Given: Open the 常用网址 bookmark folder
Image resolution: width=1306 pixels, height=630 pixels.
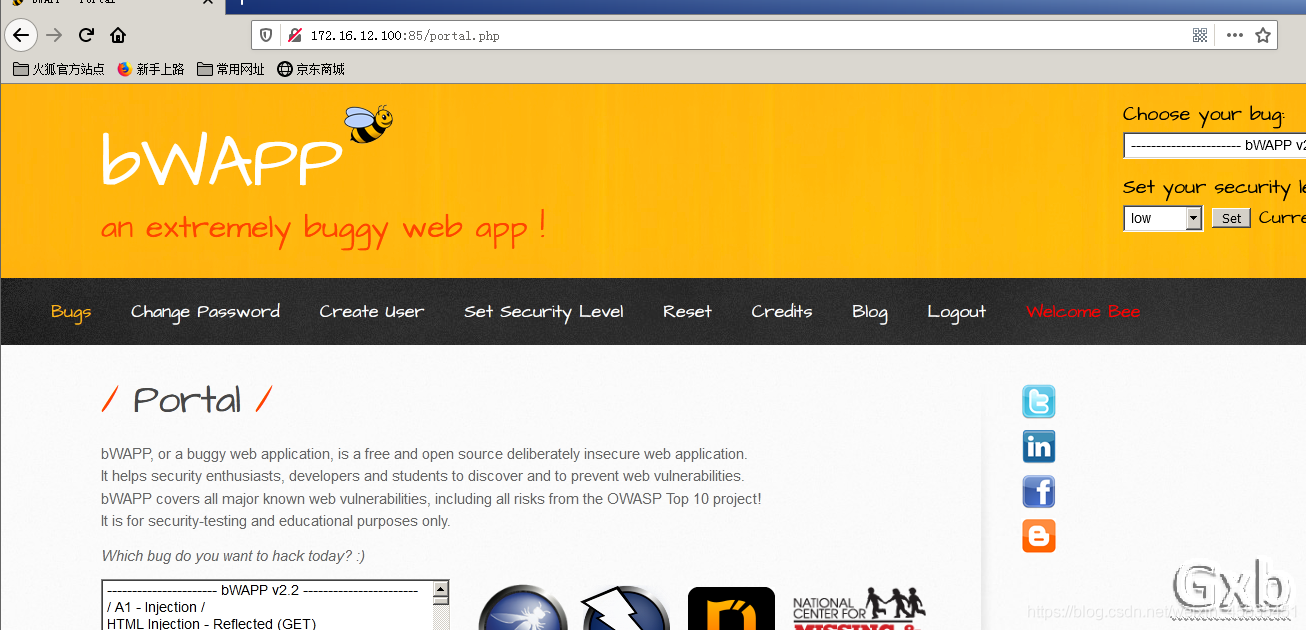Looking at the screenshot, I should pyautogui.click(x=231, y=69).
